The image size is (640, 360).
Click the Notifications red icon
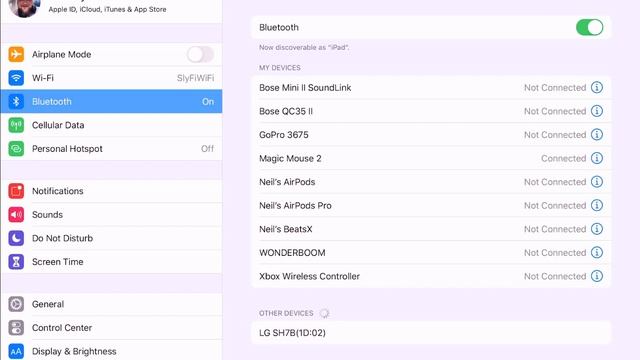16,191
